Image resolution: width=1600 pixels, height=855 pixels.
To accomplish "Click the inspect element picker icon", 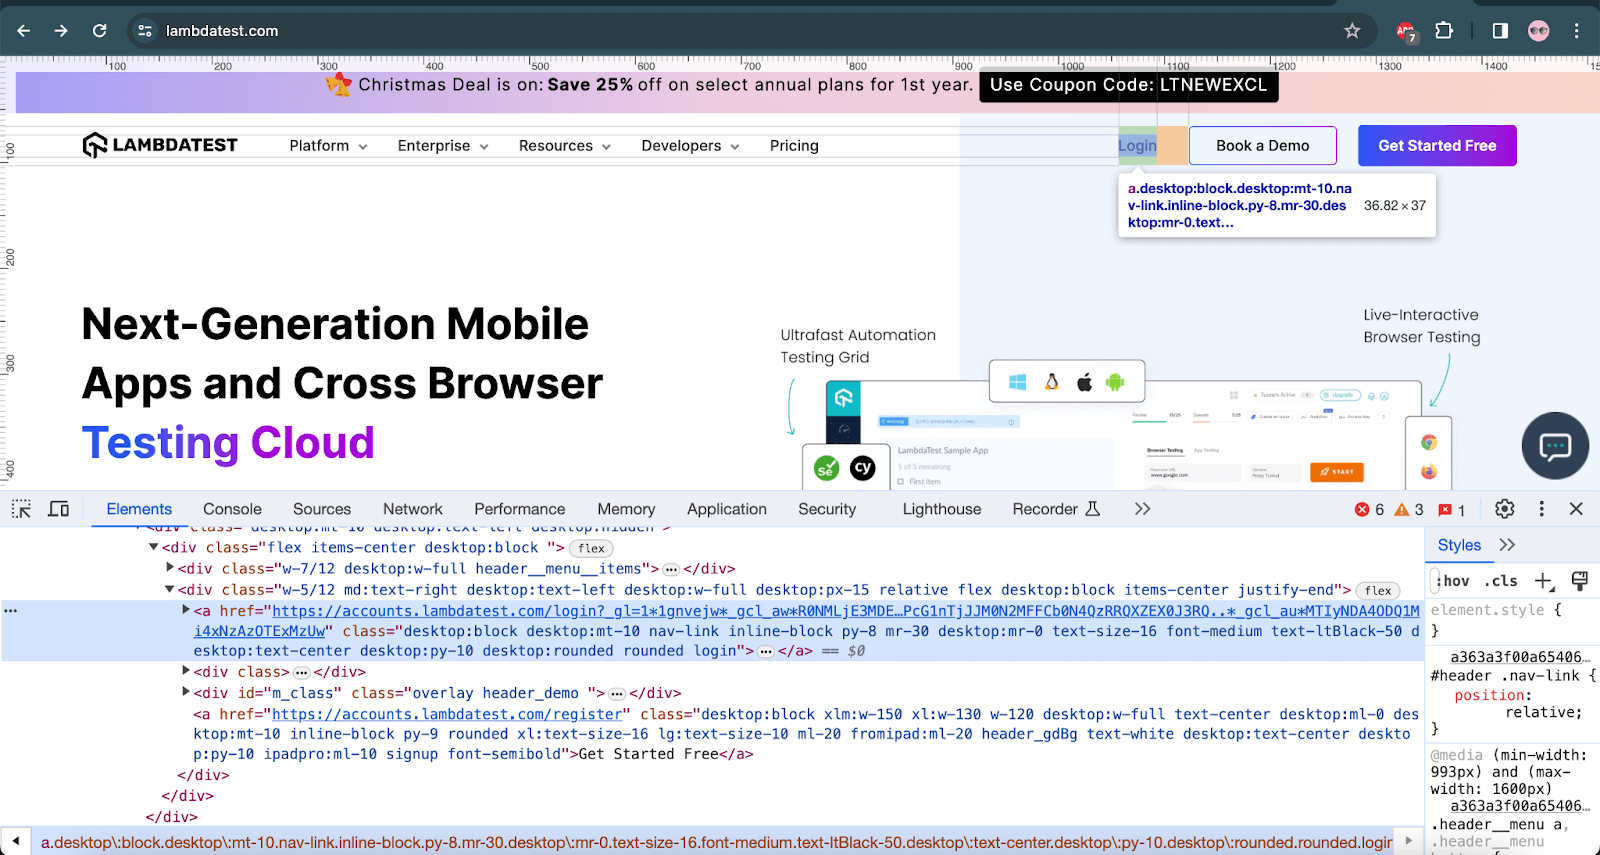I will point(21,509).
